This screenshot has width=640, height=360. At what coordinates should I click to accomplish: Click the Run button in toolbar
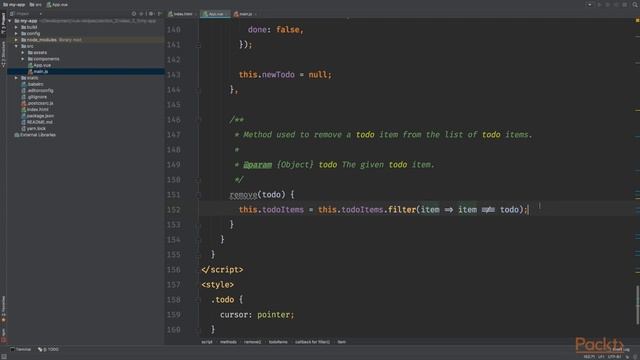(600, 4)
